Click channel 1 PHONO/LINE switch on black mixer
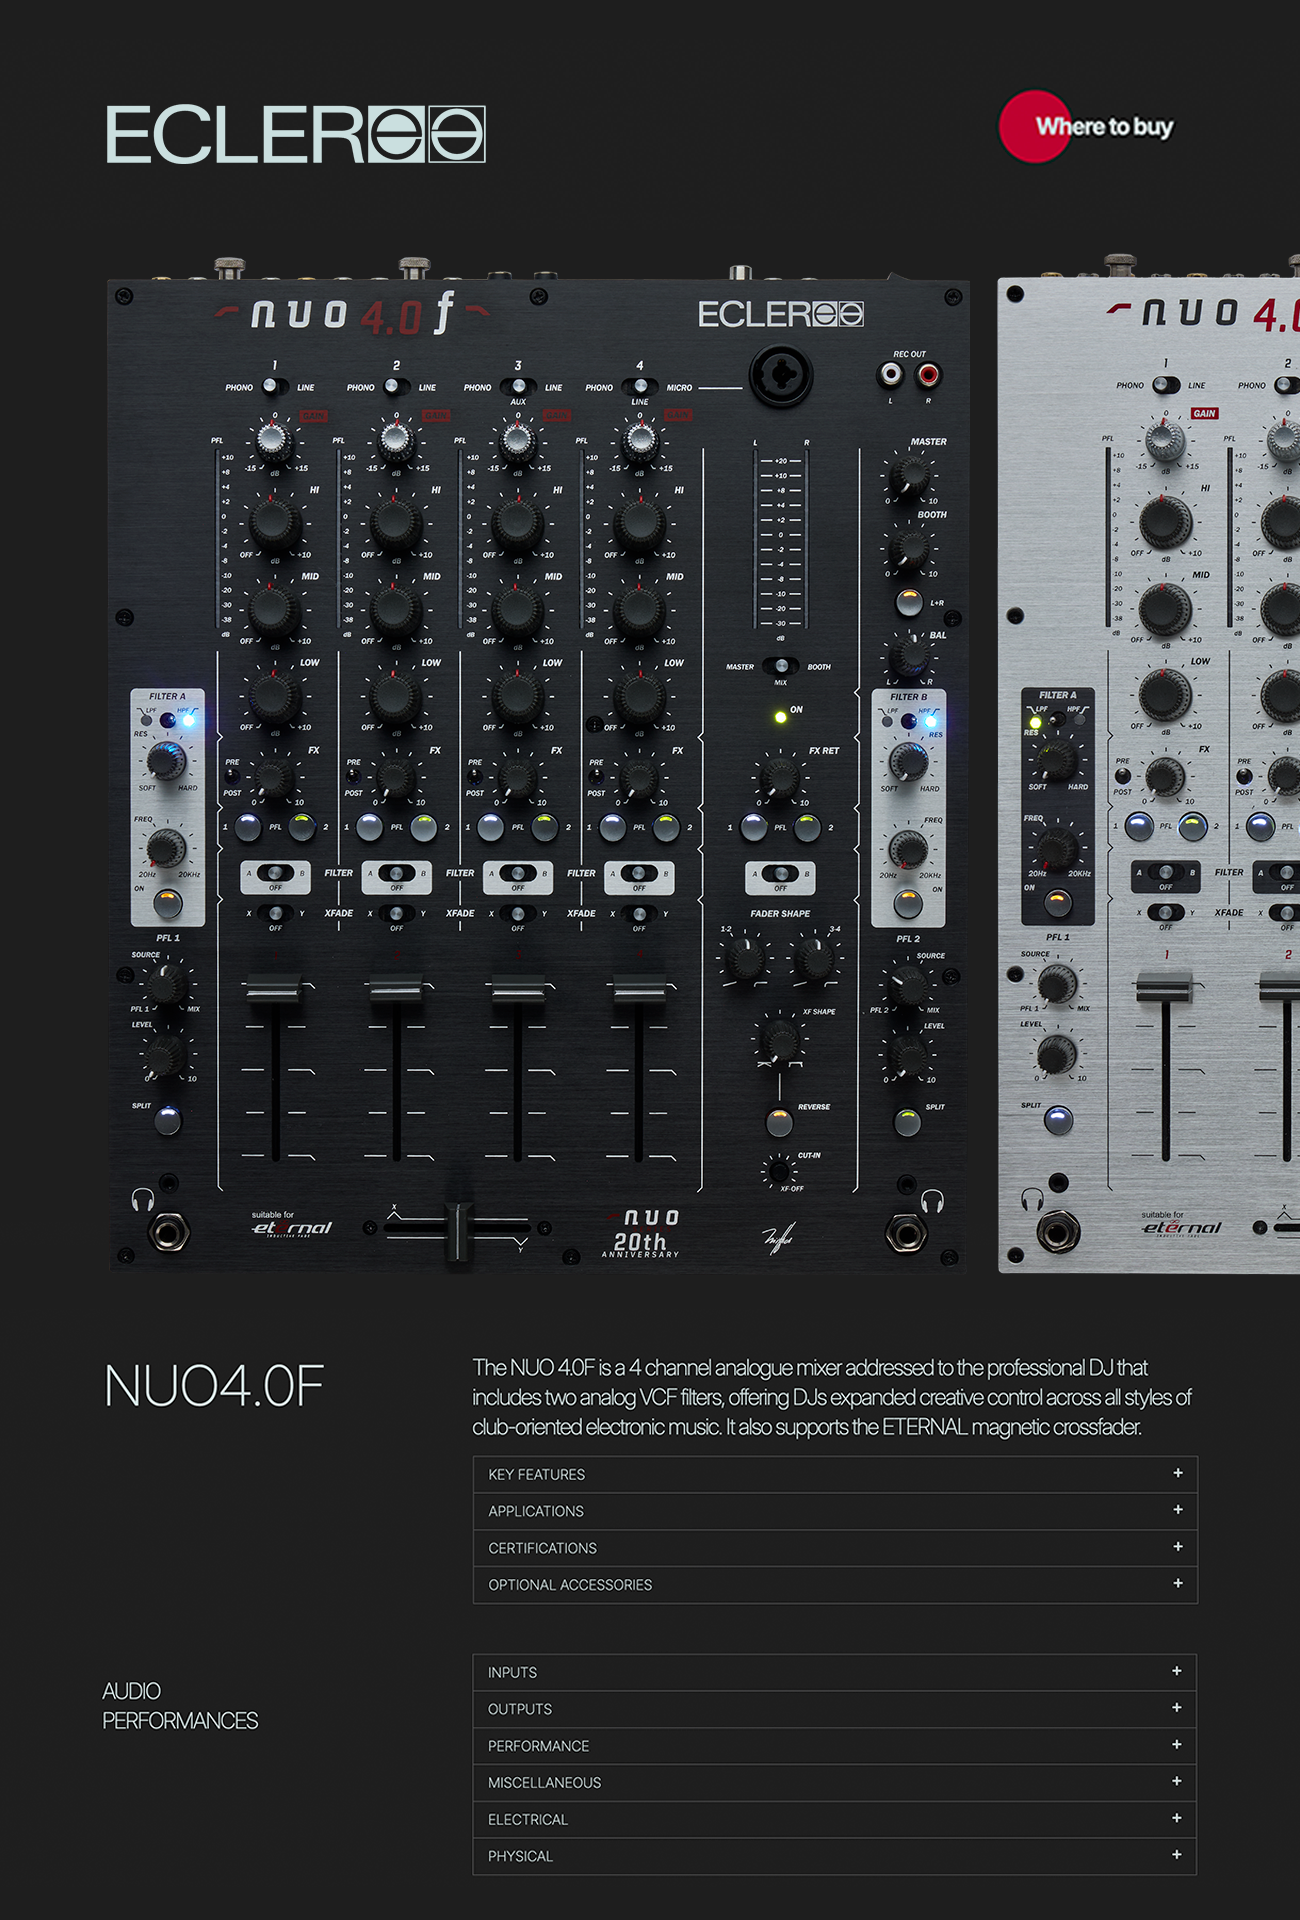Screen dimensions: 1300x1920 tap(272, 387)
